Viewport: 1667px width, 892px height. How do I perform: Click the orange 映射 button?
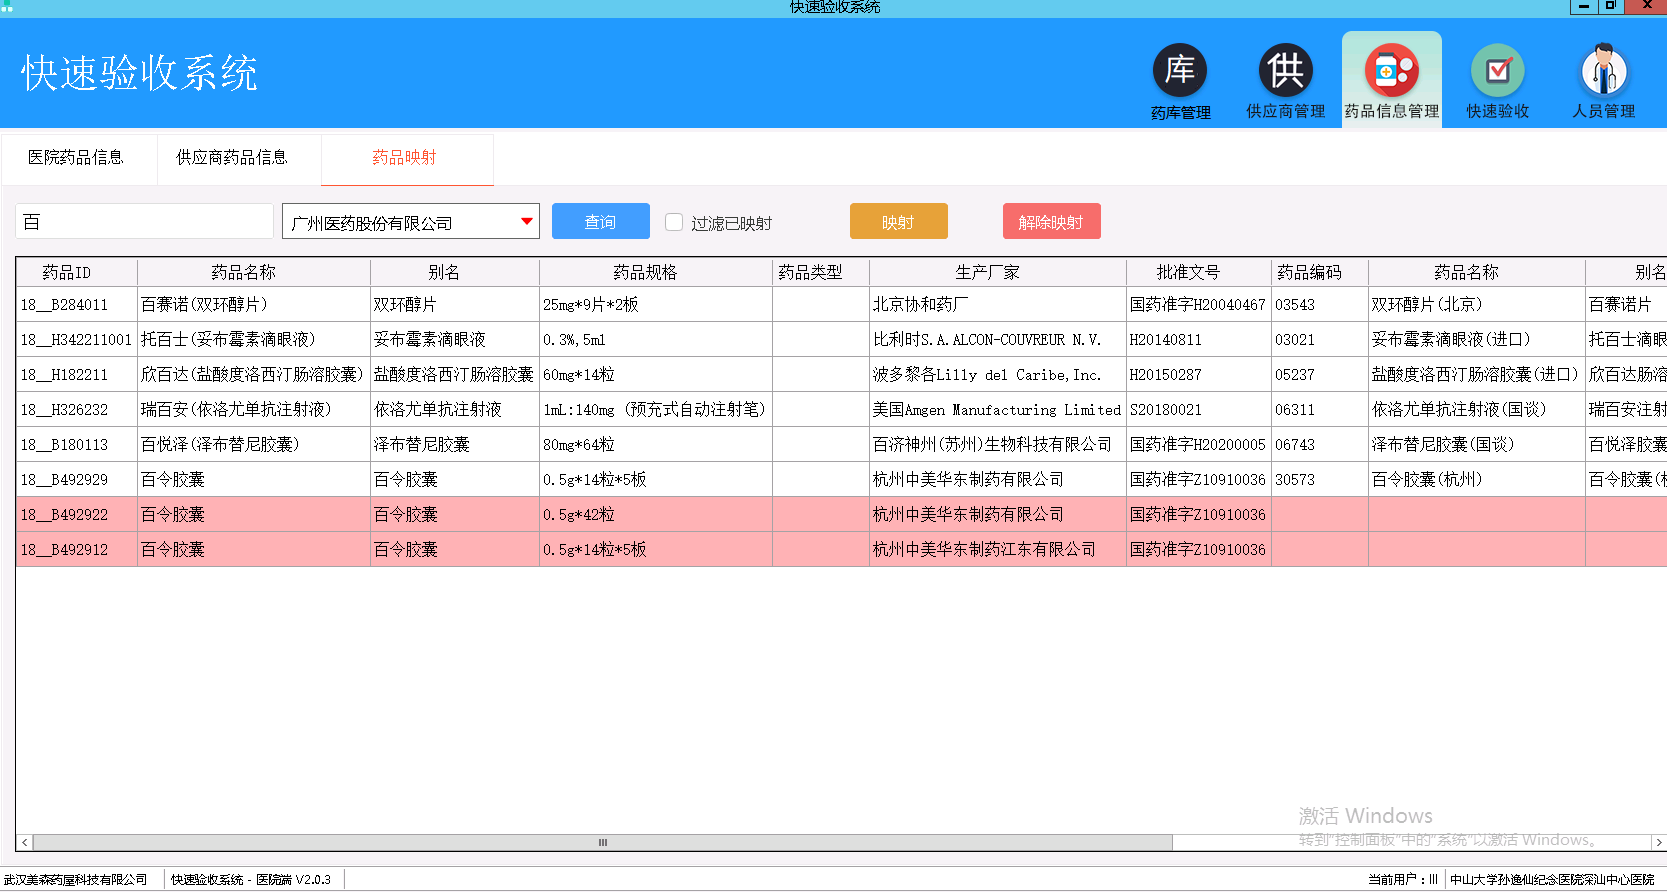click(898, 221)
